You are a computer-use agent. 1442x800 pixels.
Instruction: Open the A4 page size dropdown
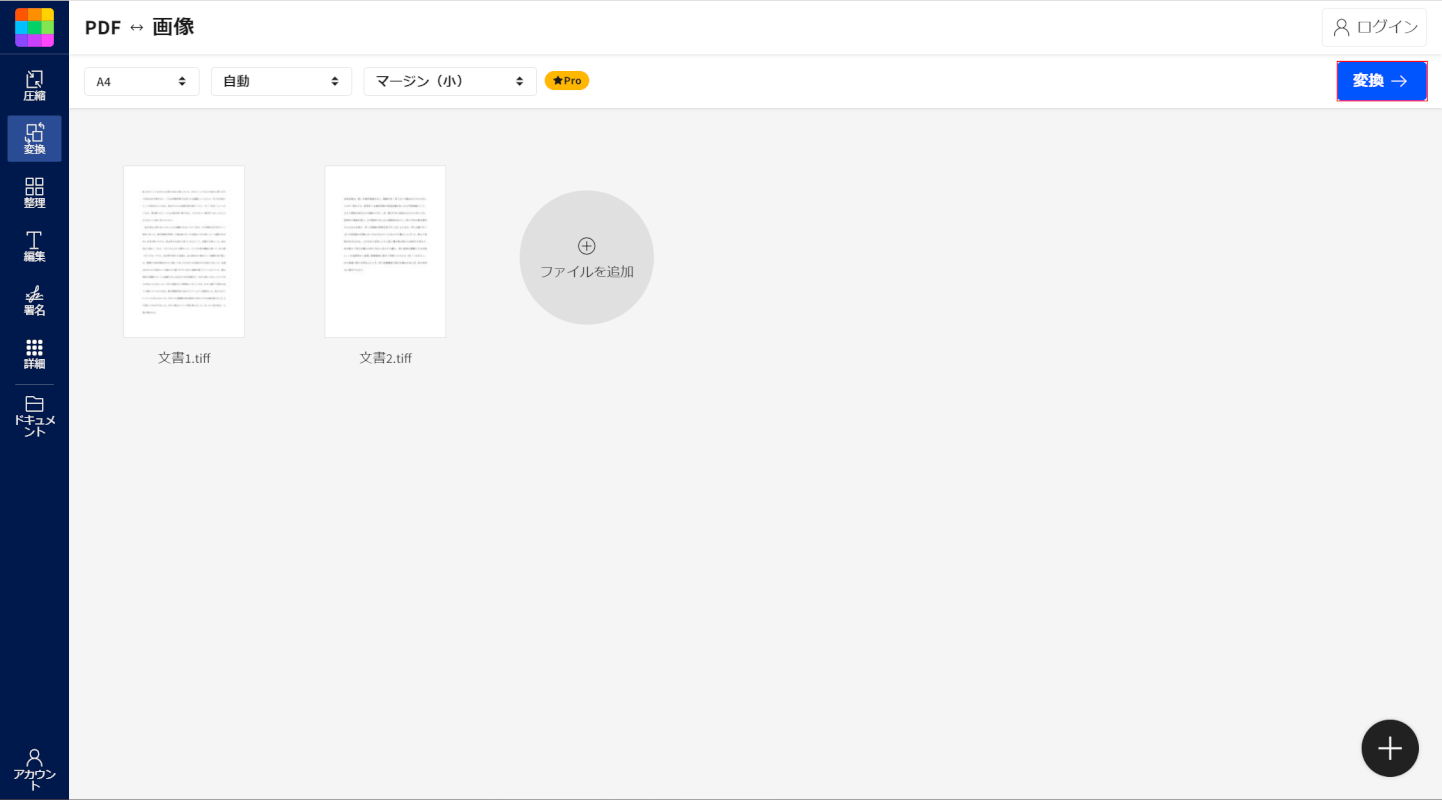pos(142,81)
